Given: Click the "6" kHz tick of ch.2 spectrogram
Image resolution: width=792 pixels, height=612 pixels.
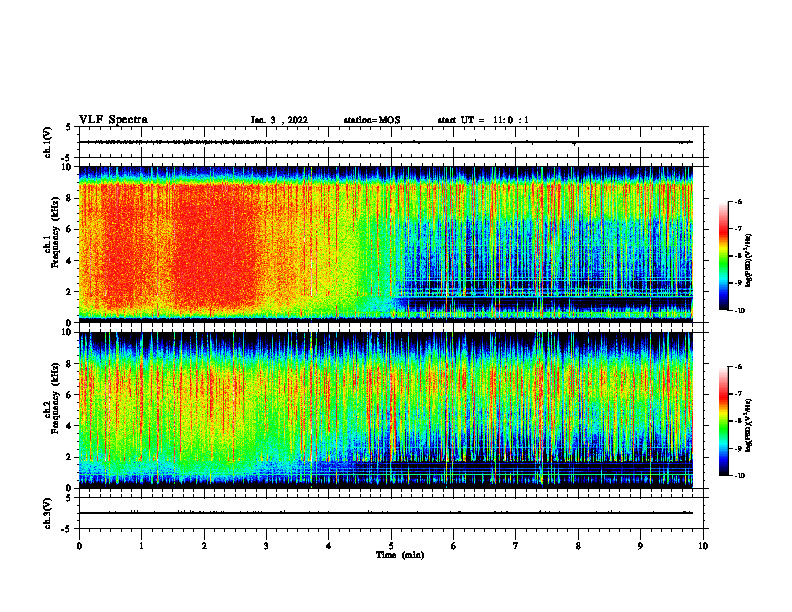Looking at the screenshot, I should pyautogui.click(x=70, y=395).
